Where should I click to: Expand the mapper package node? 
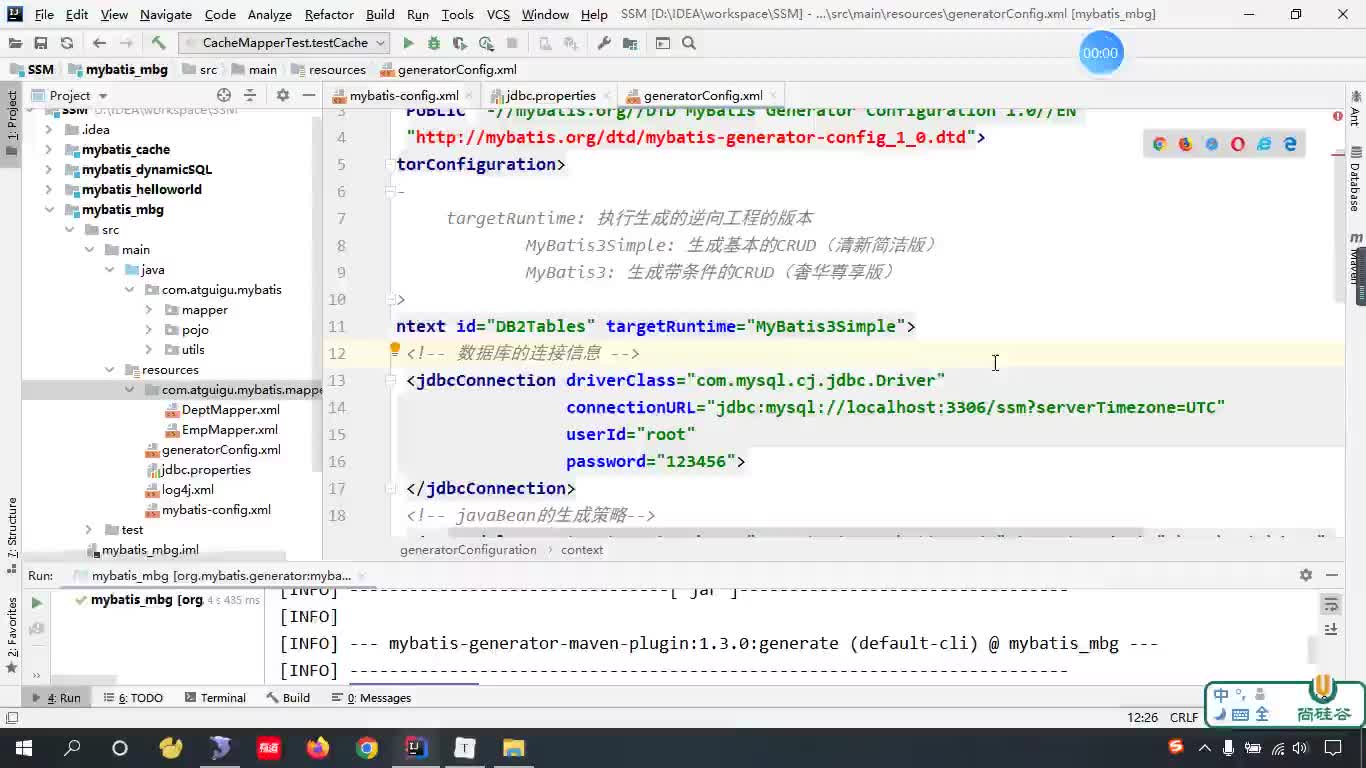pos(149,310)
